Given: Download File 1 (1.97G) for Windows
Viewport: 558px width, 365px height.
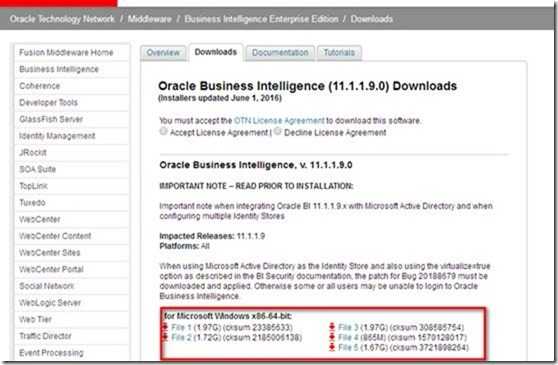Looking at the screenshot, I should pos(181,327).
